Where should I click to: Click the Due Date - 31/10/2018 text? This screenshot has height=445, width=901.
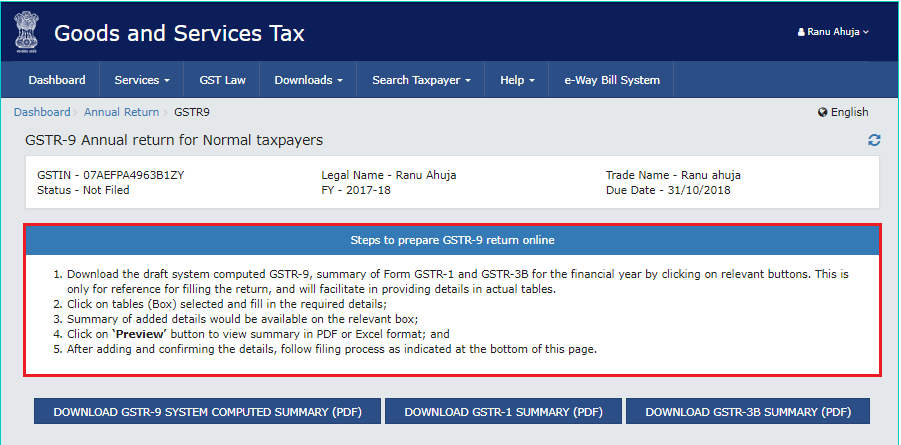[668, 190]
